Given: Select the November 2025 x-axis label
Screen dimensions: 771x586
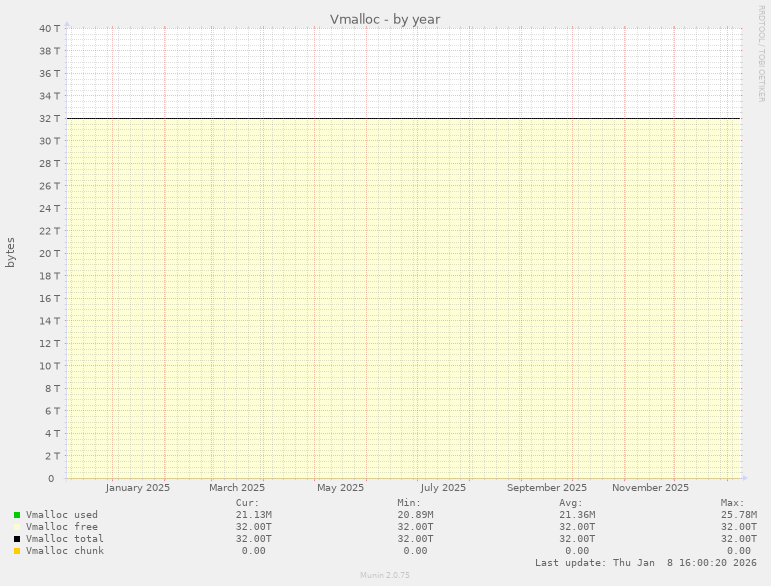Looking at the screenshot, I should coord(650,488).
